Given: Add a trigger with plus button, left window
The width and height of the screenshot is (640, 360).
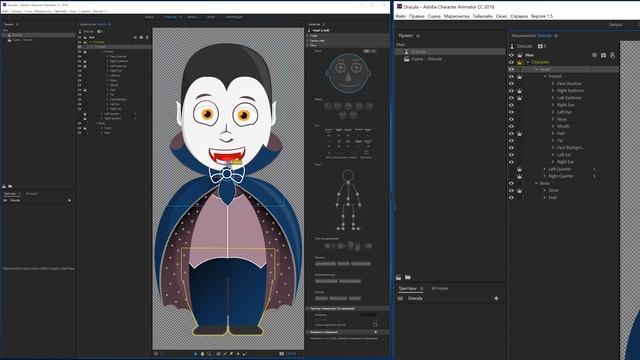Looking at the screenshot, I should (x=69, y=200).
